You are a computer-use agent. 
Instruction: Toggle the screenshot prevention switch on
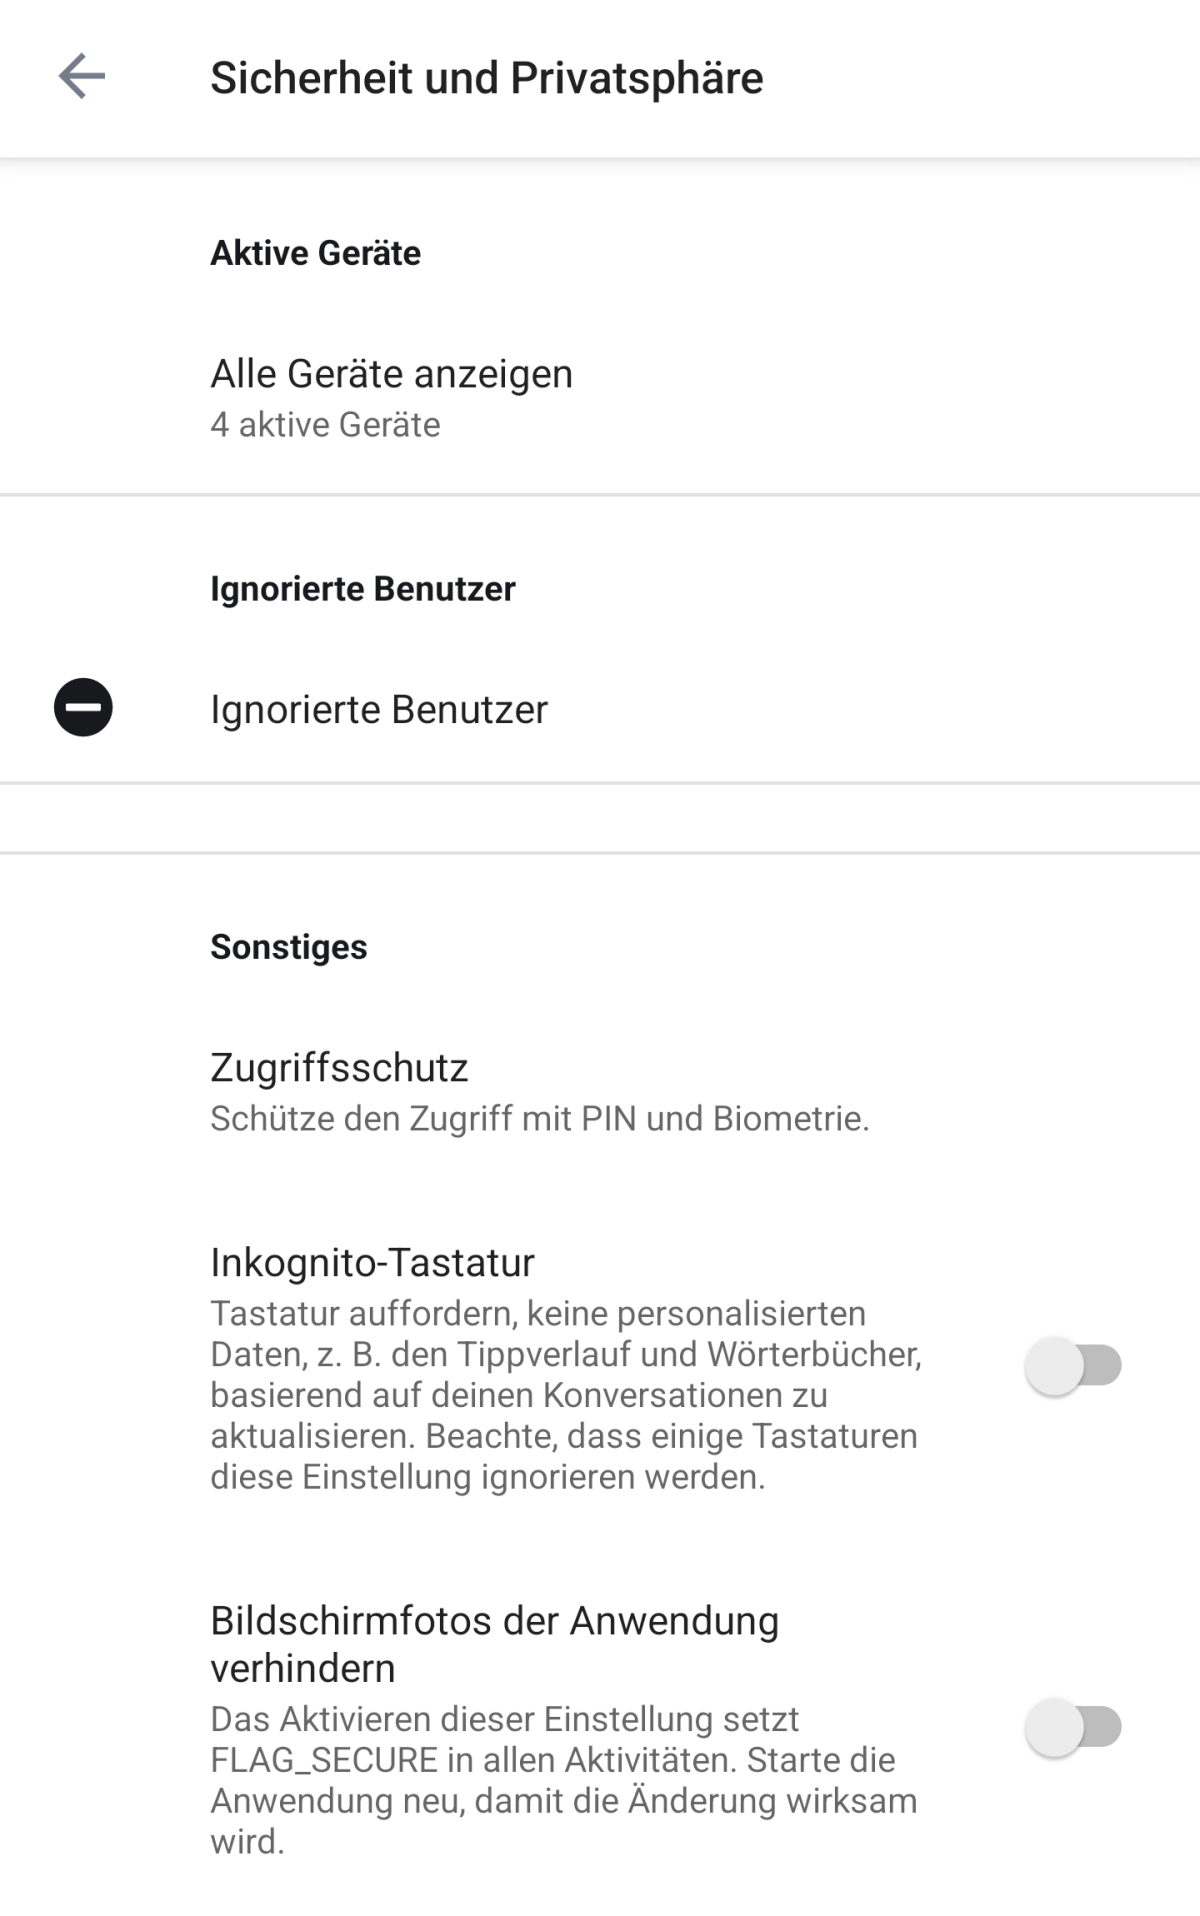pos(1072,1727)
